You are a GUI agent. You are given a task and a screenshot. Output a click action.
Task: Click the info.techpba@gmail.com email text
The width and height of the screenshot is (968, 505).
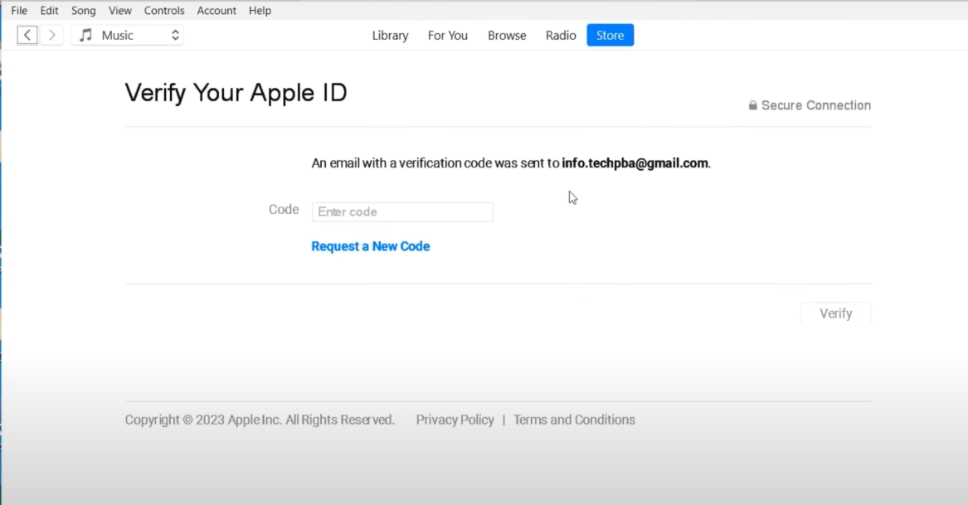coord(635,163)
